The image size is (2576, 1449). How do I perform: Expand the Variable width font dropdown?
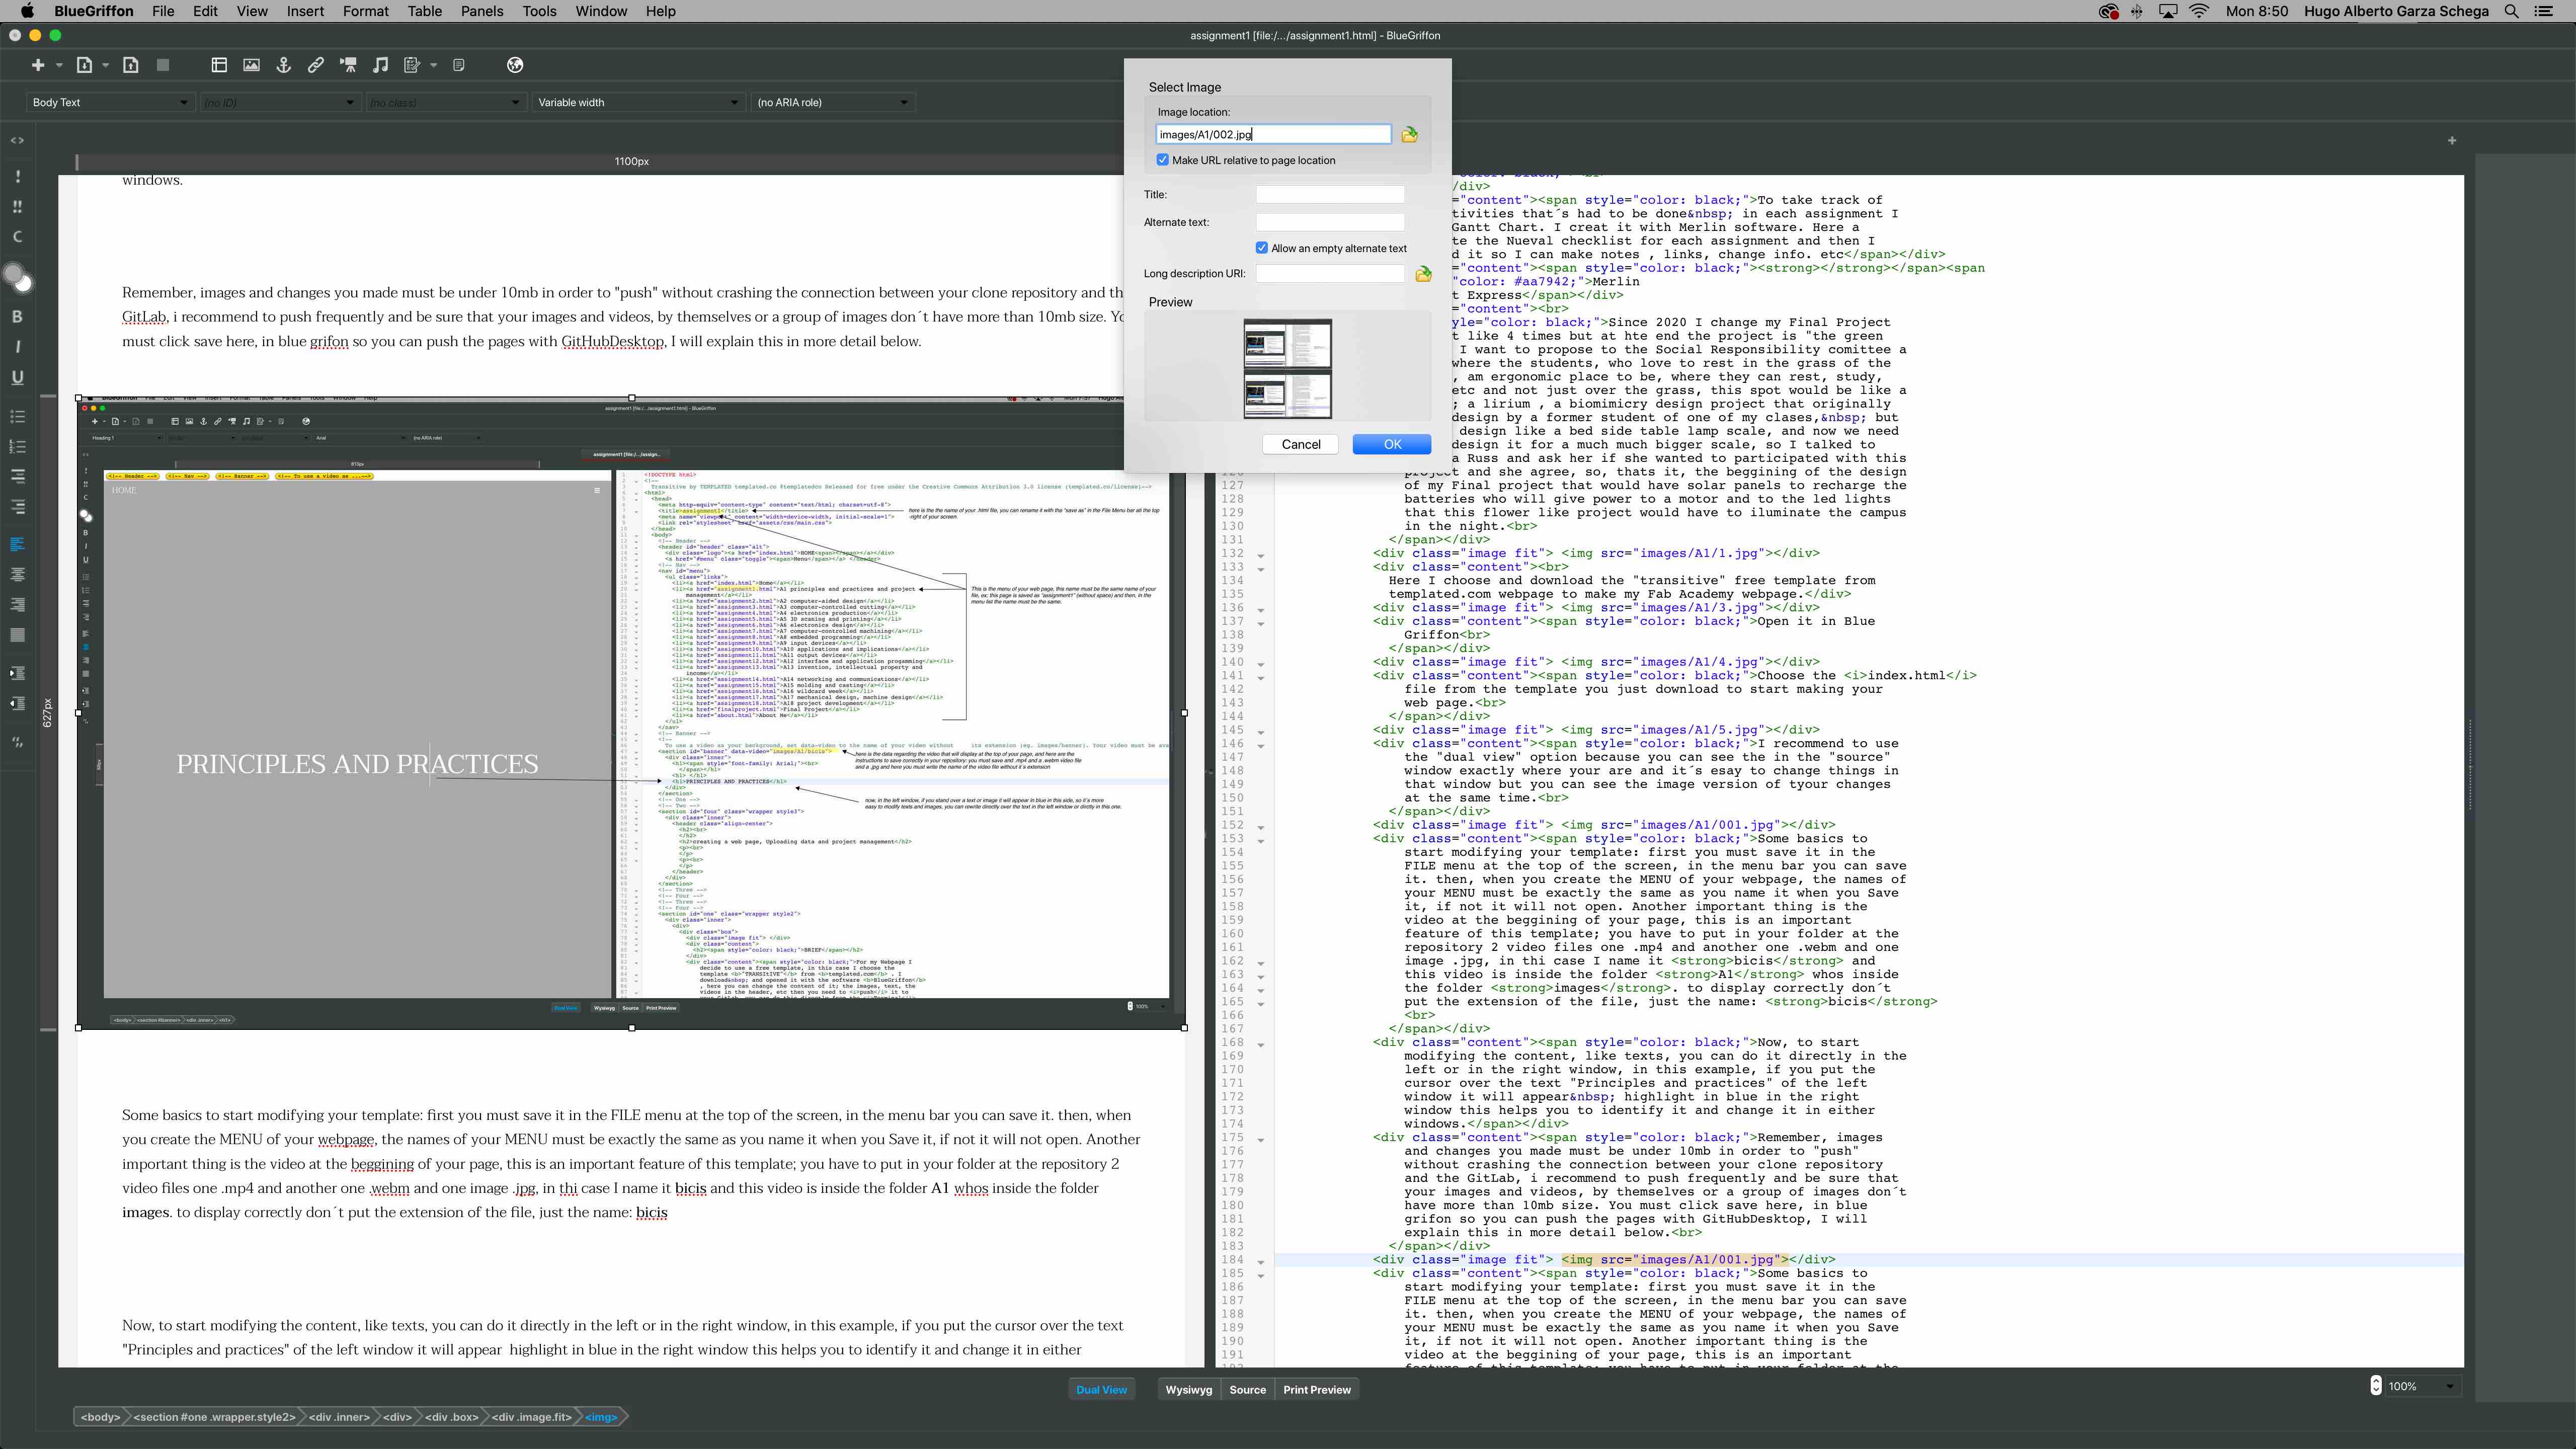tap(638, 102)
